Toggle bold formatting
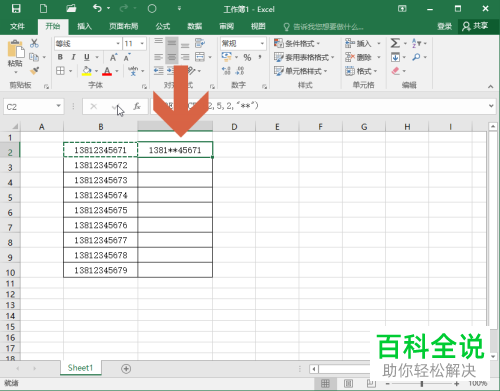The height and width of the screenshot is (391, 500). click(60, 57)
